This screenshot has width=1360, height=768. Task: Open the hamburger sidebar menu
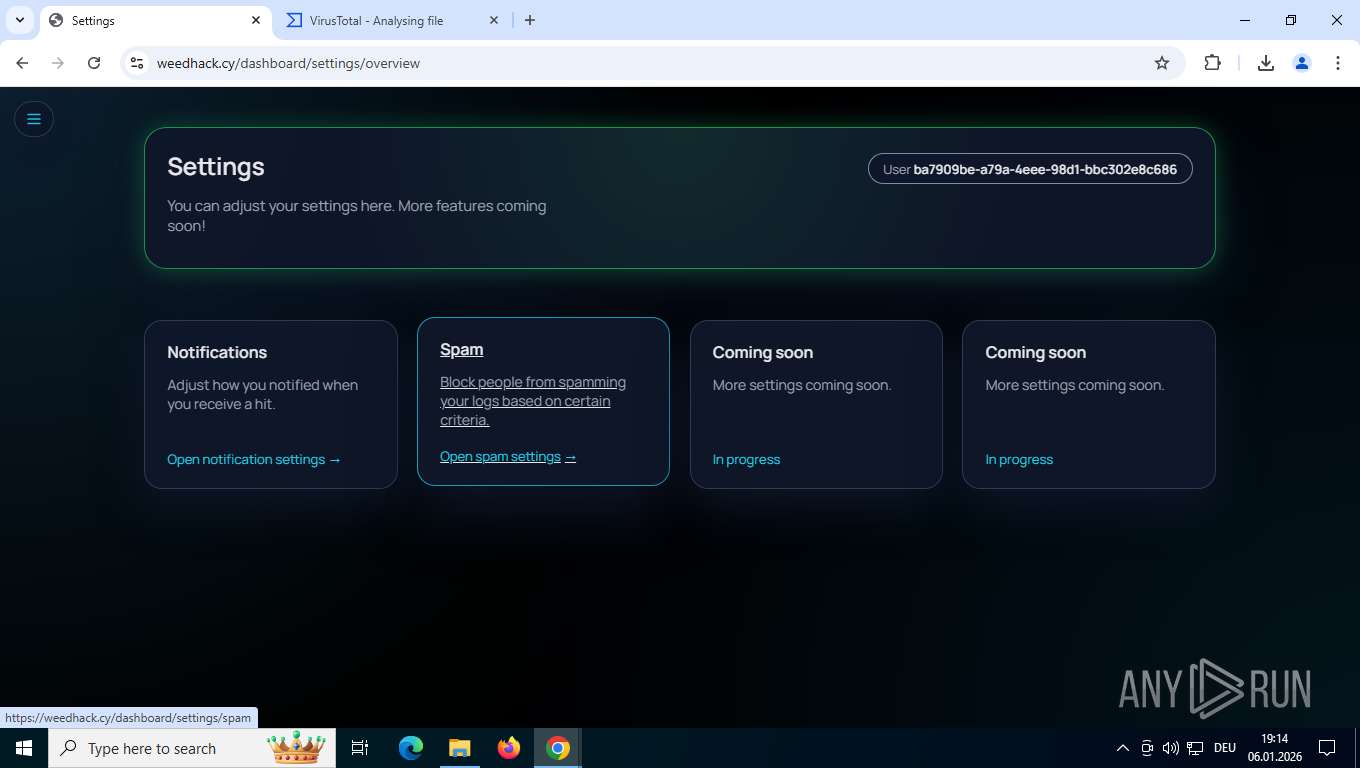pyautogui.click(x=33, y=119)
